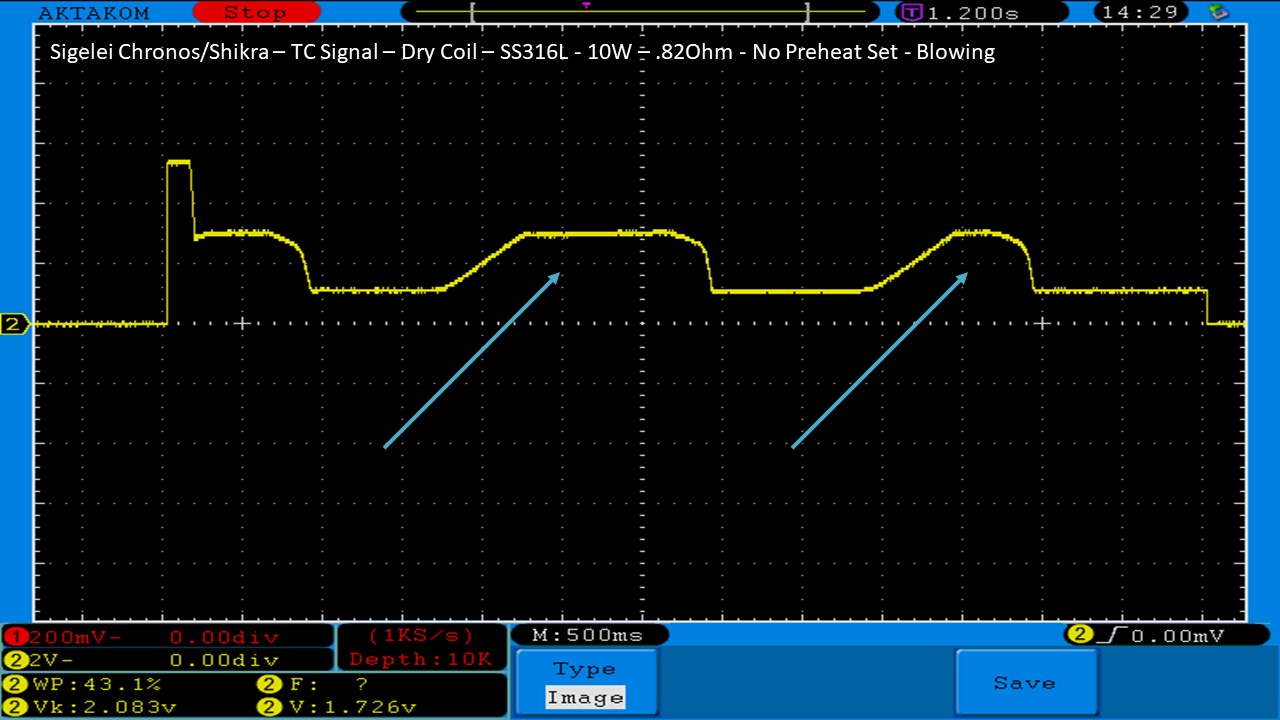This screenshot has width=1280, height=720.
Task: Click the 1KS/s sample rate readout
Action: [x=420, y=636]
